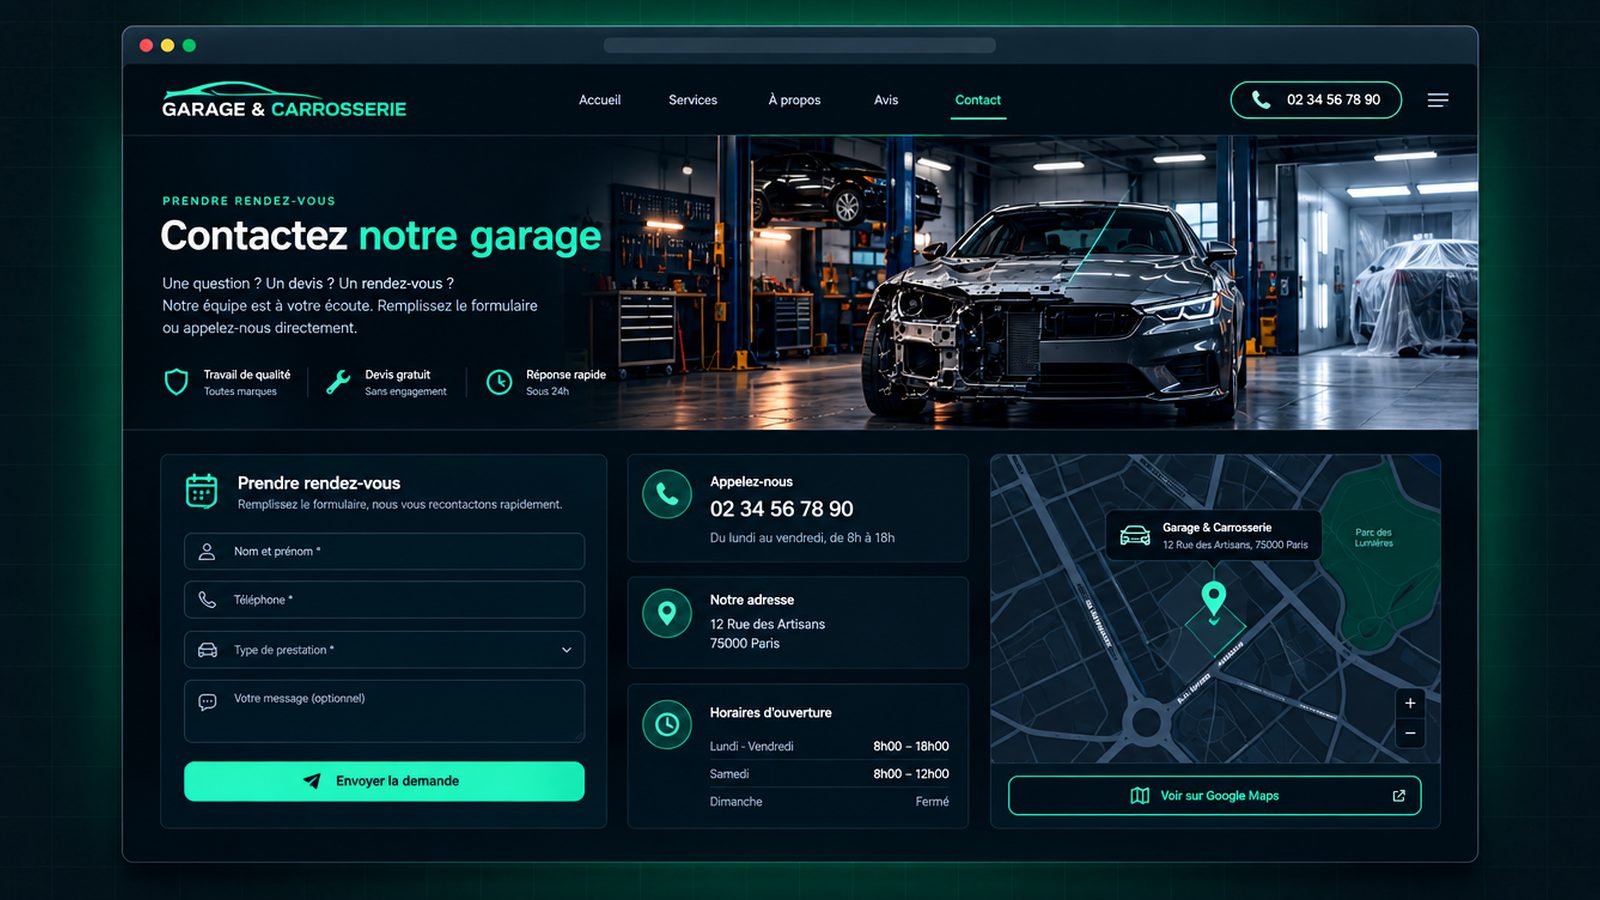Click the paper plane icon on submit button
This screenshot has height=900, width=1600.
coord(312,781)
